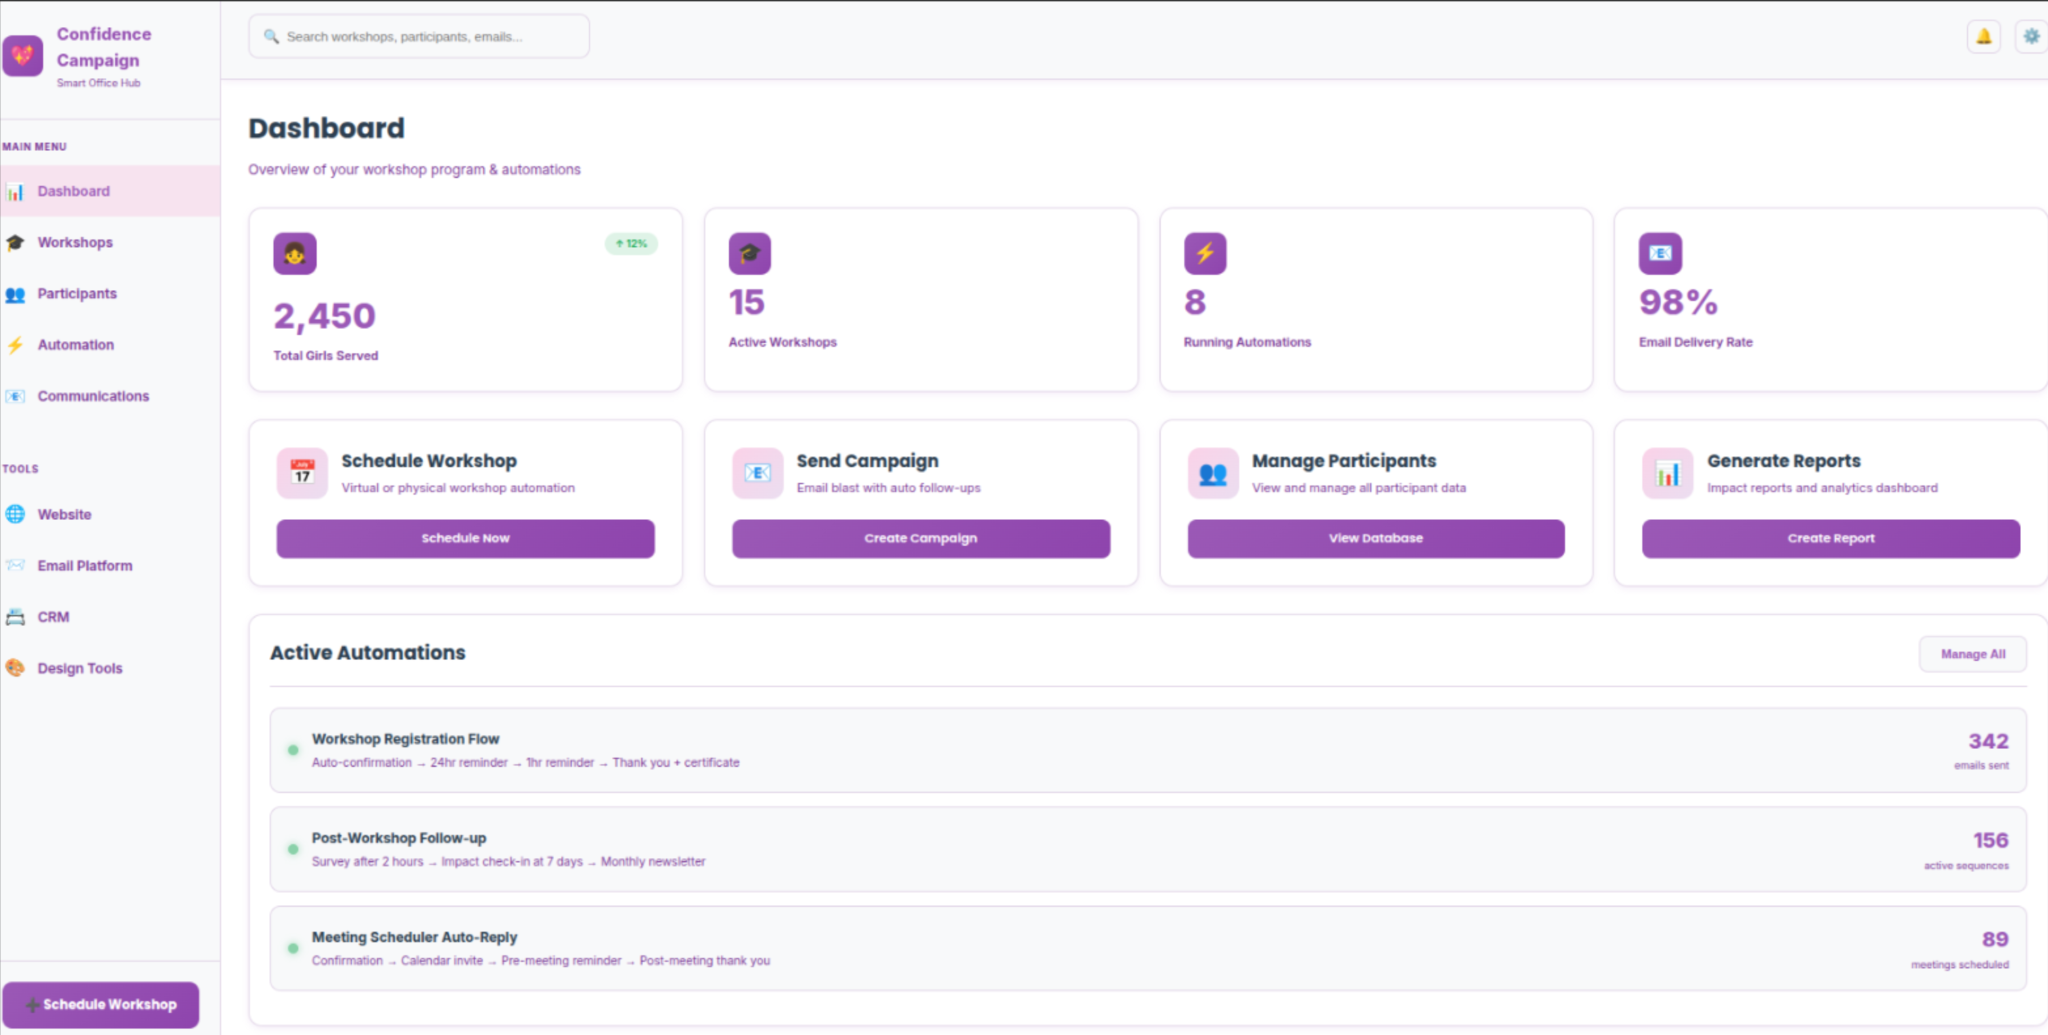Click the 12% growth badge
This screenshot has height=1035, width=2048.
point(631,243)
